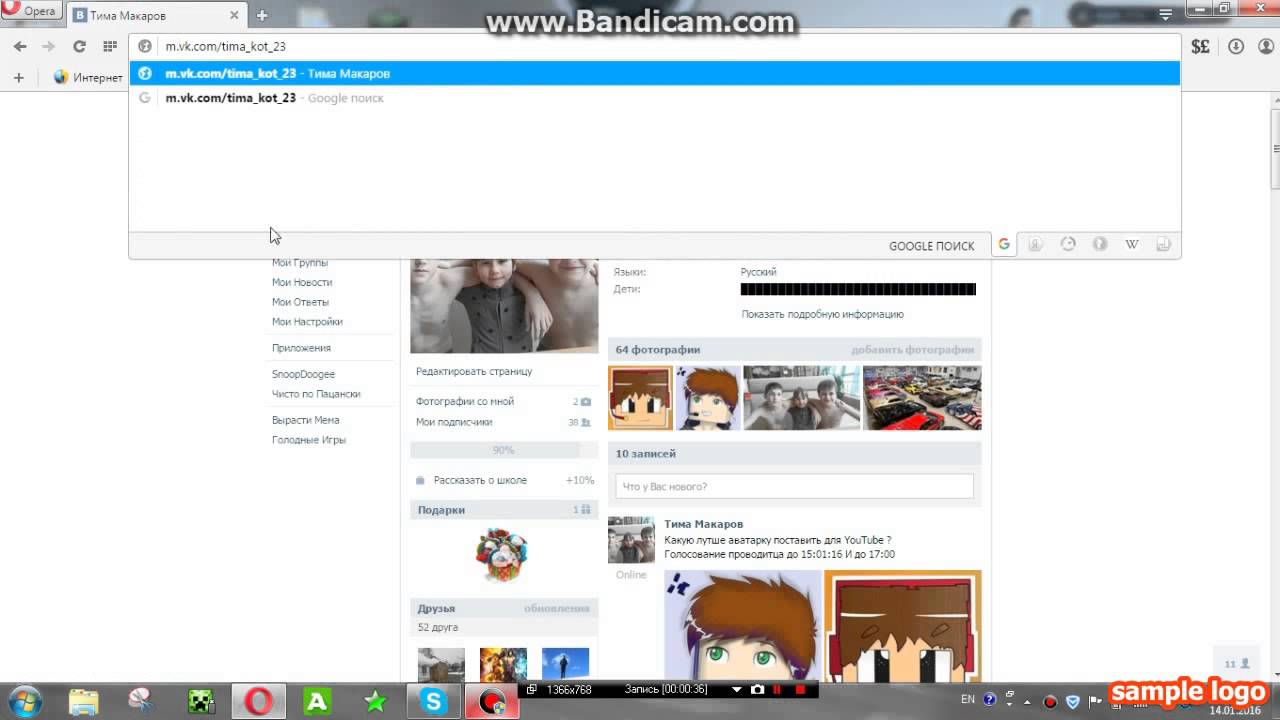Open the currency converter $£ extension
The height and width of the screenshot is (720, 1280).
click(1201, 46)
